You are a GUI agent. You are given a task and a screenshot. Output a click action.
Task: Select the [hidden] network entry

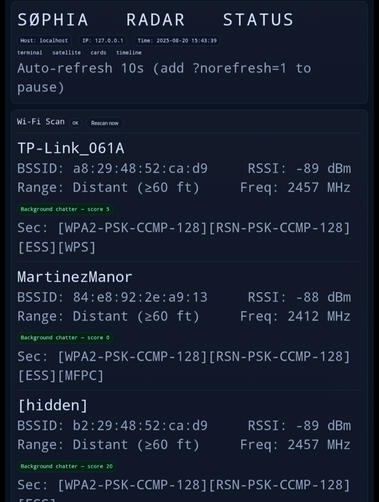coord(53,405)
